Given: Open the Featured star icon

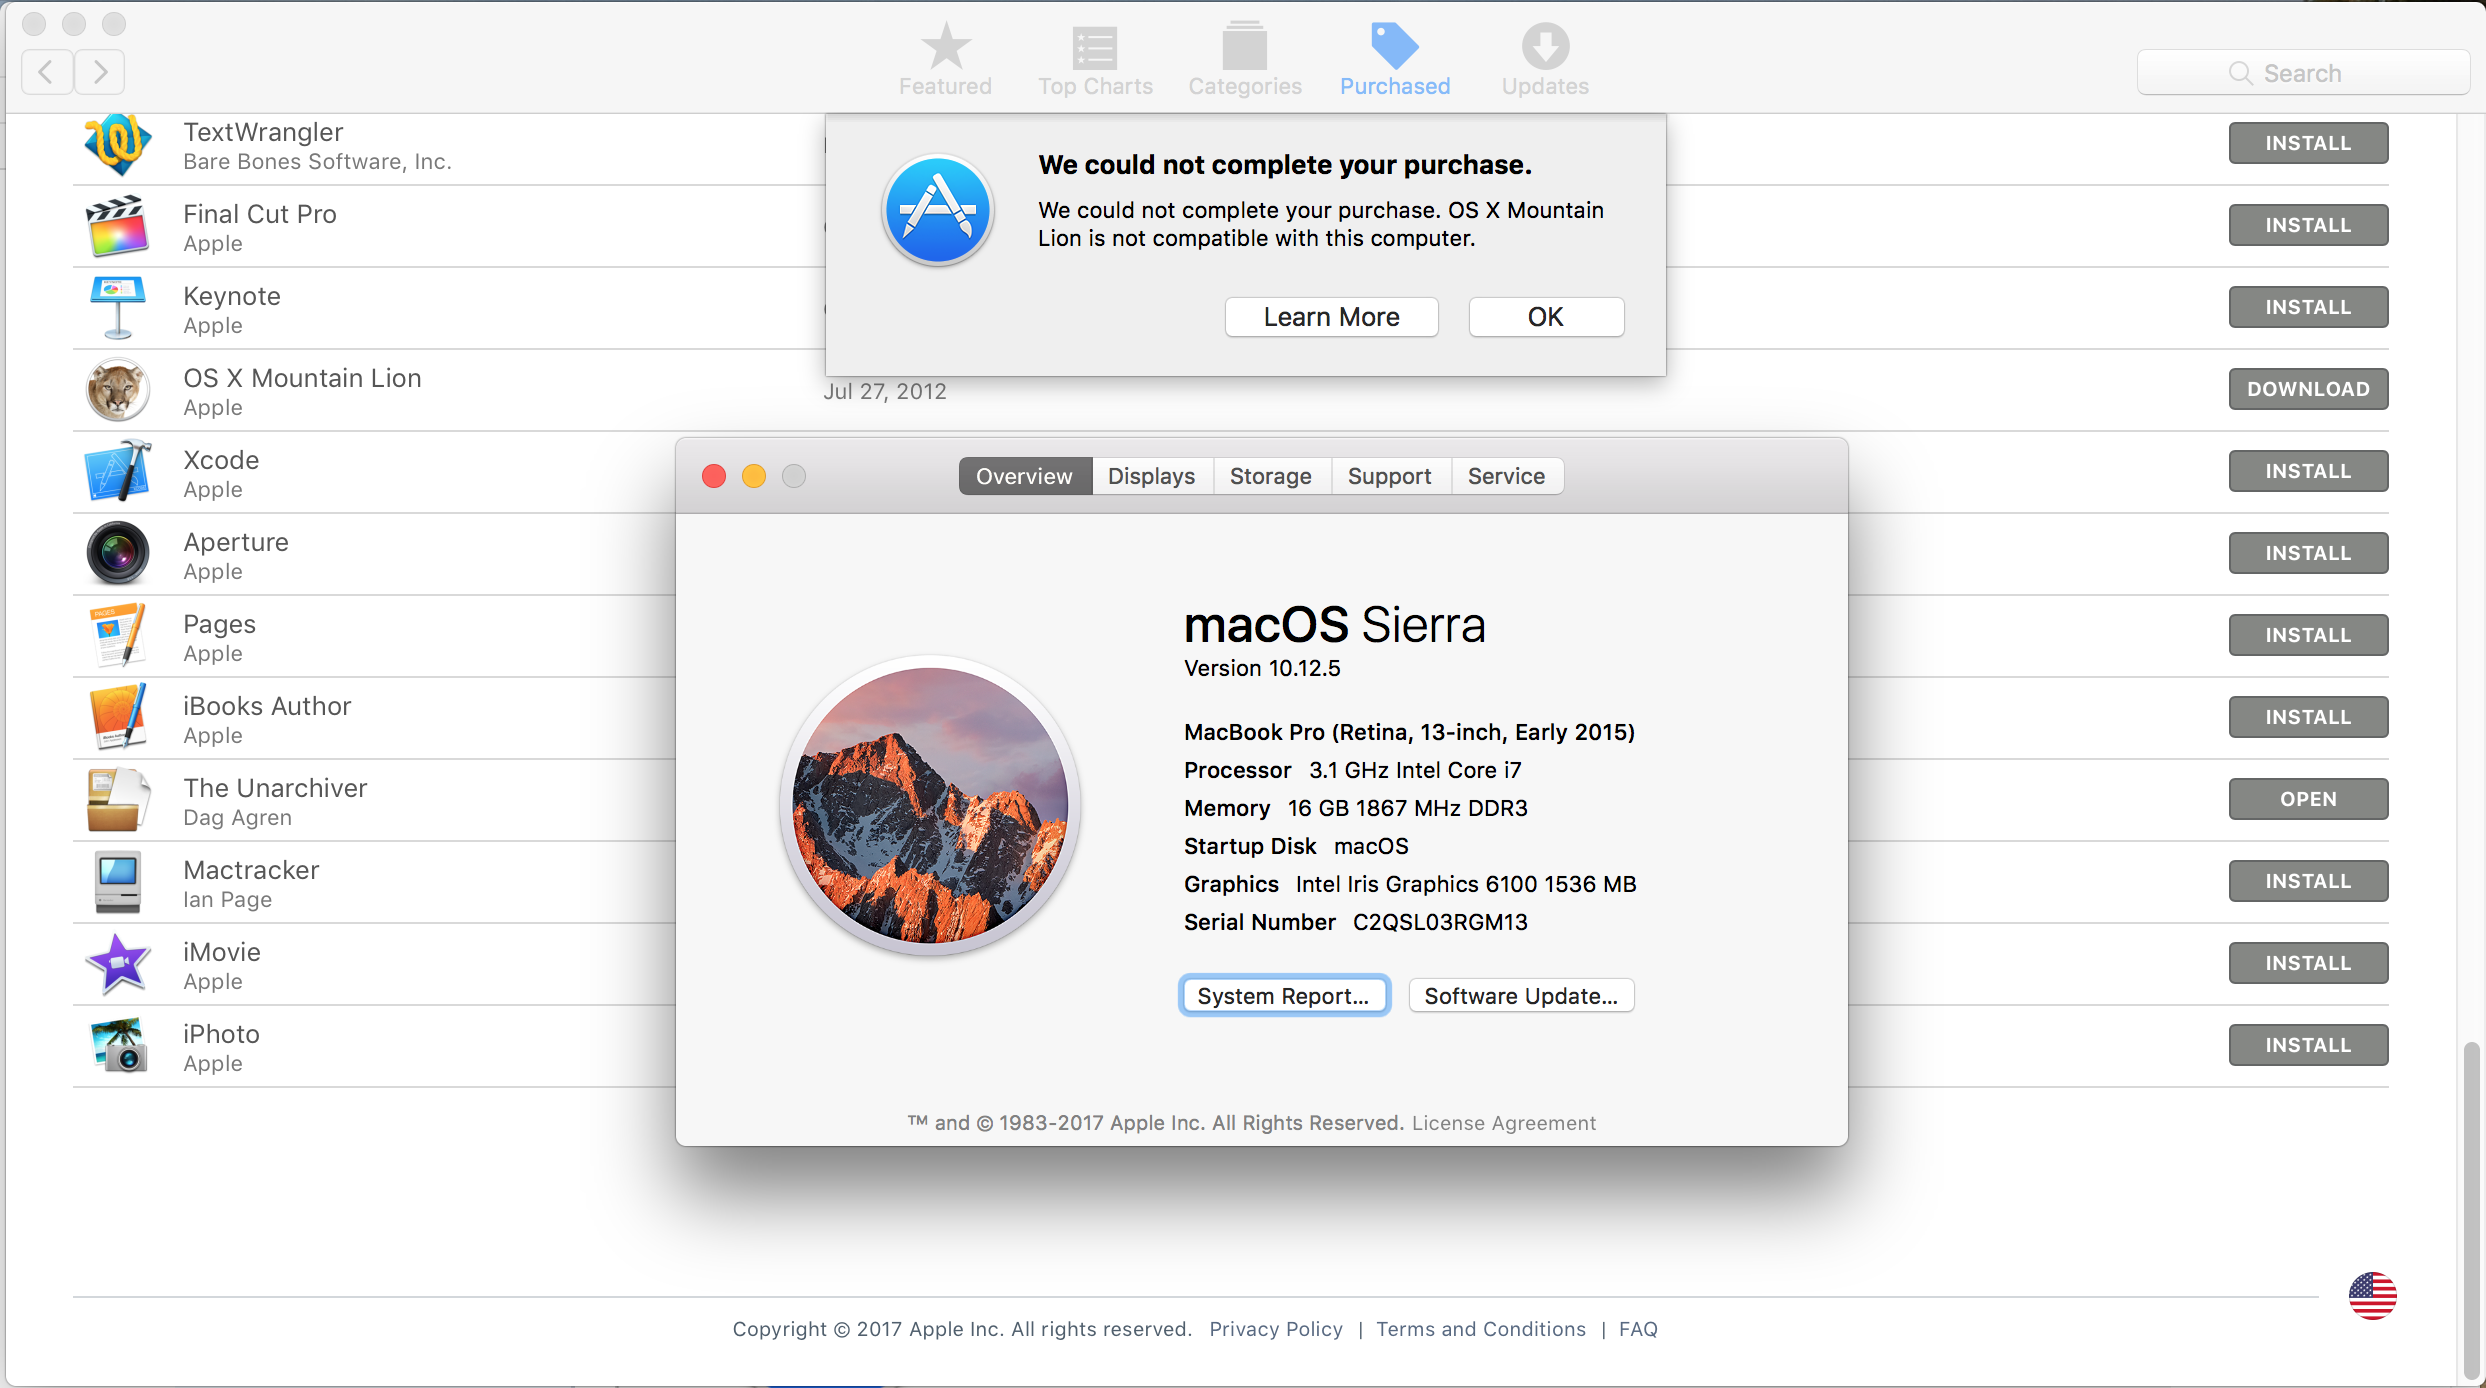Looking at the screenshot, I should coord(944,48).
